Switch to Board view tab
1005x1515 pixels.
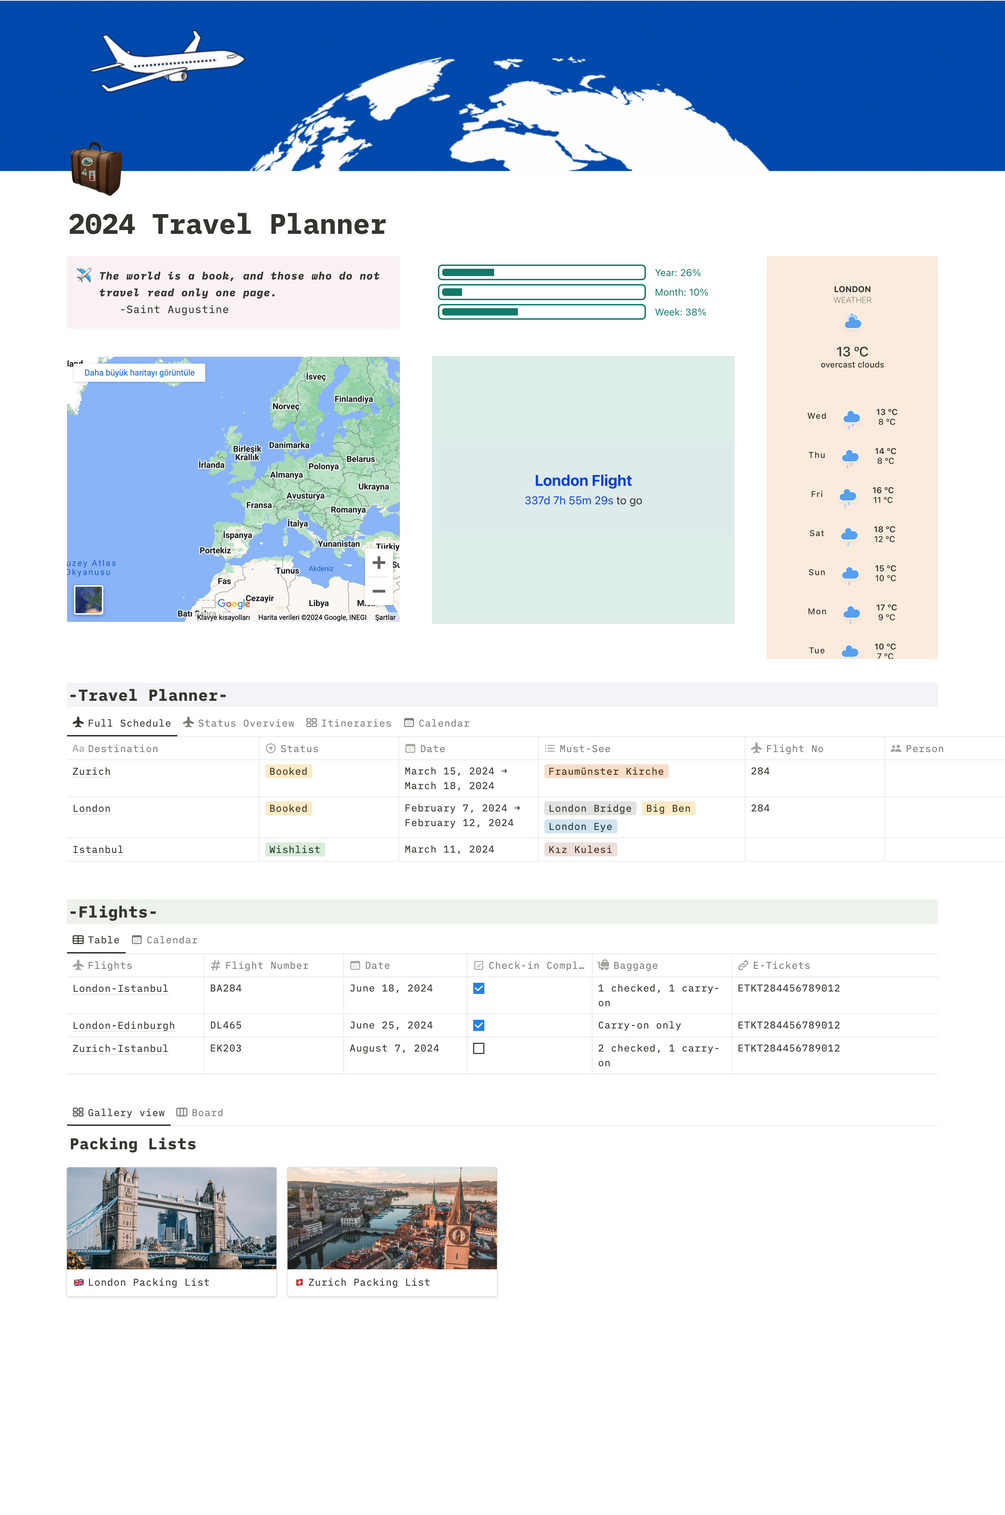pos(200,1113)
